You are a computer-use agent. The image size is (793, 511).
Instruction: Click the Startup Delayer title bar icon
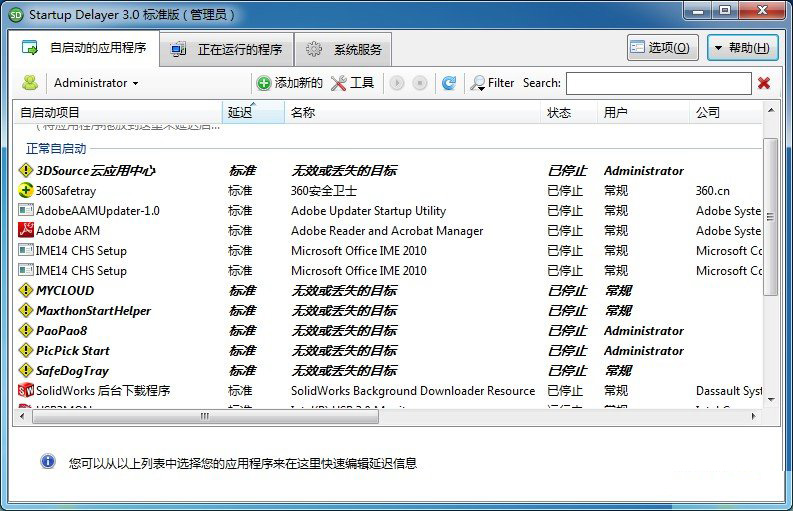[x=16, y=15]
